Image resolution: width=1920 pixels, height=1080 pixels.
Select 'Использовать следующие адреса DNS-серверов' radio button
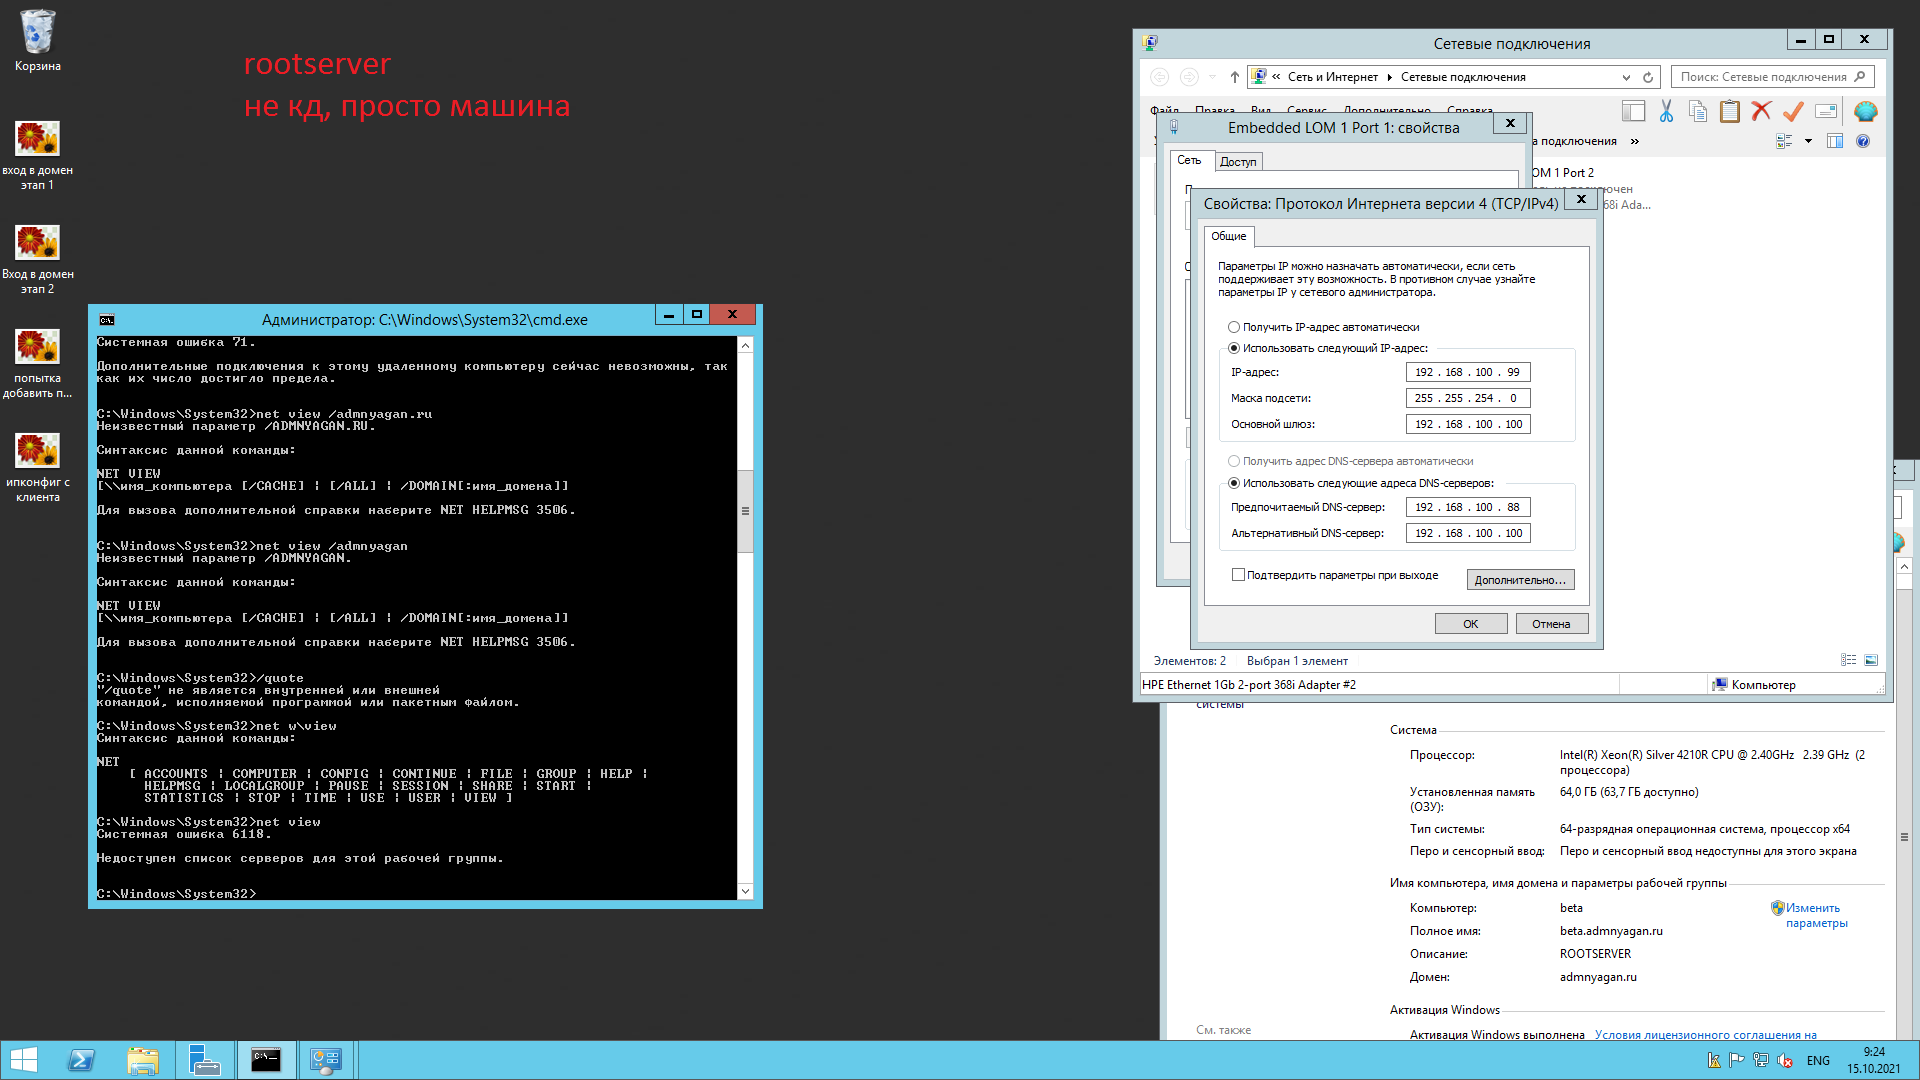pos(1234,483)
